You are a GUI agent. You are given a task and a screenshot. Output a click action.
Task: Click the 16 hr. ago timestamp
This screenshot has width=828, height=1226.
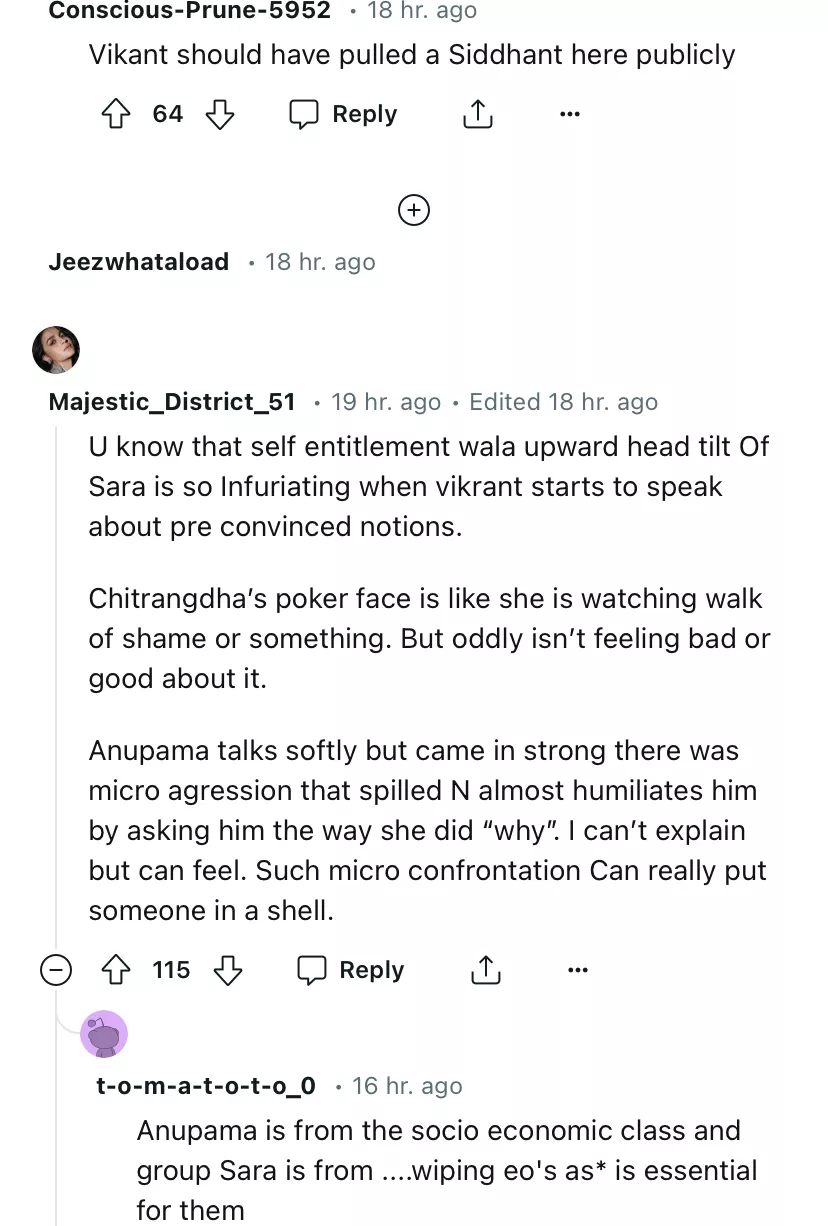tap(407, 1086)
